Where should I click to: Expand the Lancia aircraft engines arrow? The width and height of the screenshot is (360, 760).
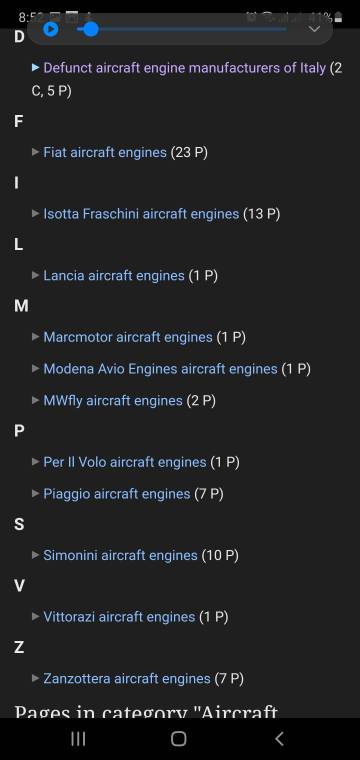[35, 275]
